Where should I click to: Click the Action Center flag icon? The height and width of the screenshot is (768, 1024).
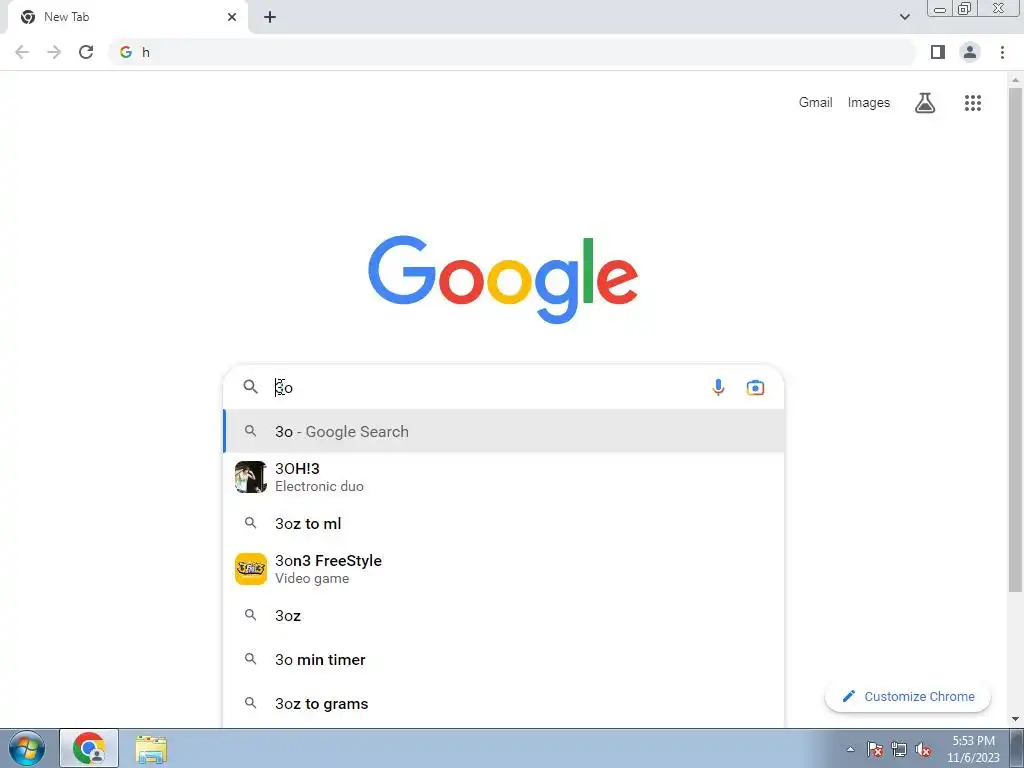[875, 749]
